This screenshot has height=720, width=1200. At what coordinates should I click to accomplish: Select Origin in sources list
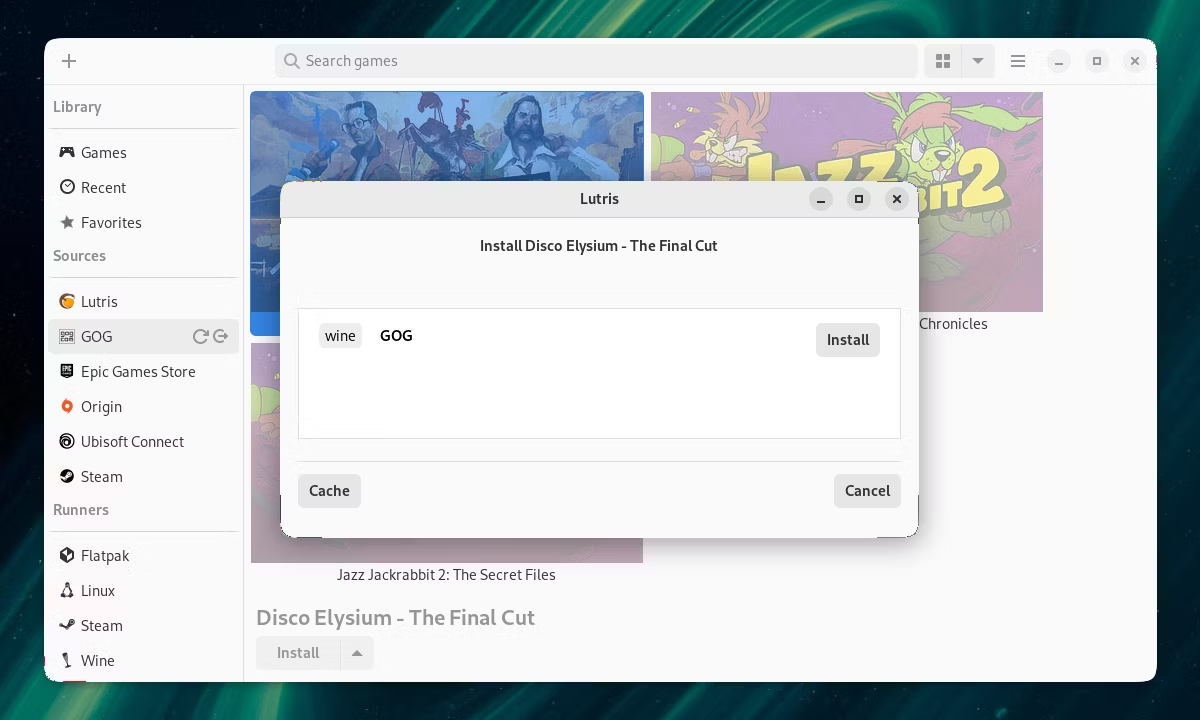(101, 407)
